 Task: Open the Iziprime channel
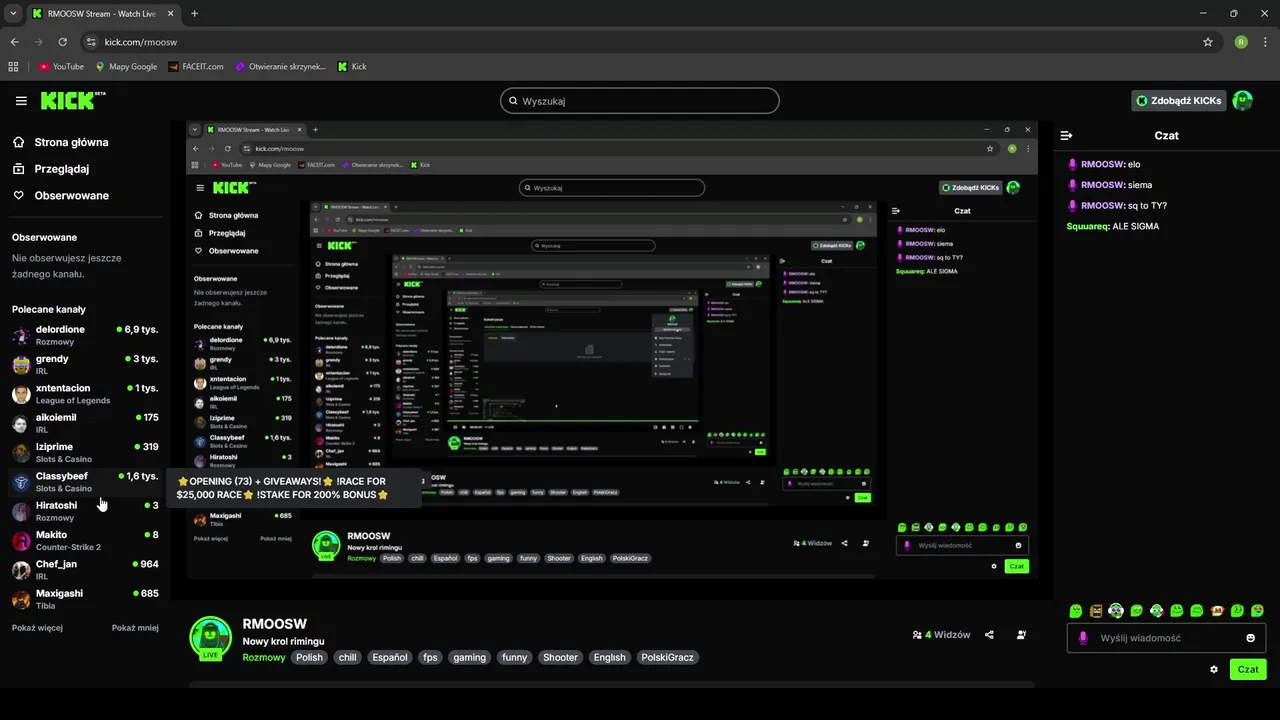click(x=85, y=452)
